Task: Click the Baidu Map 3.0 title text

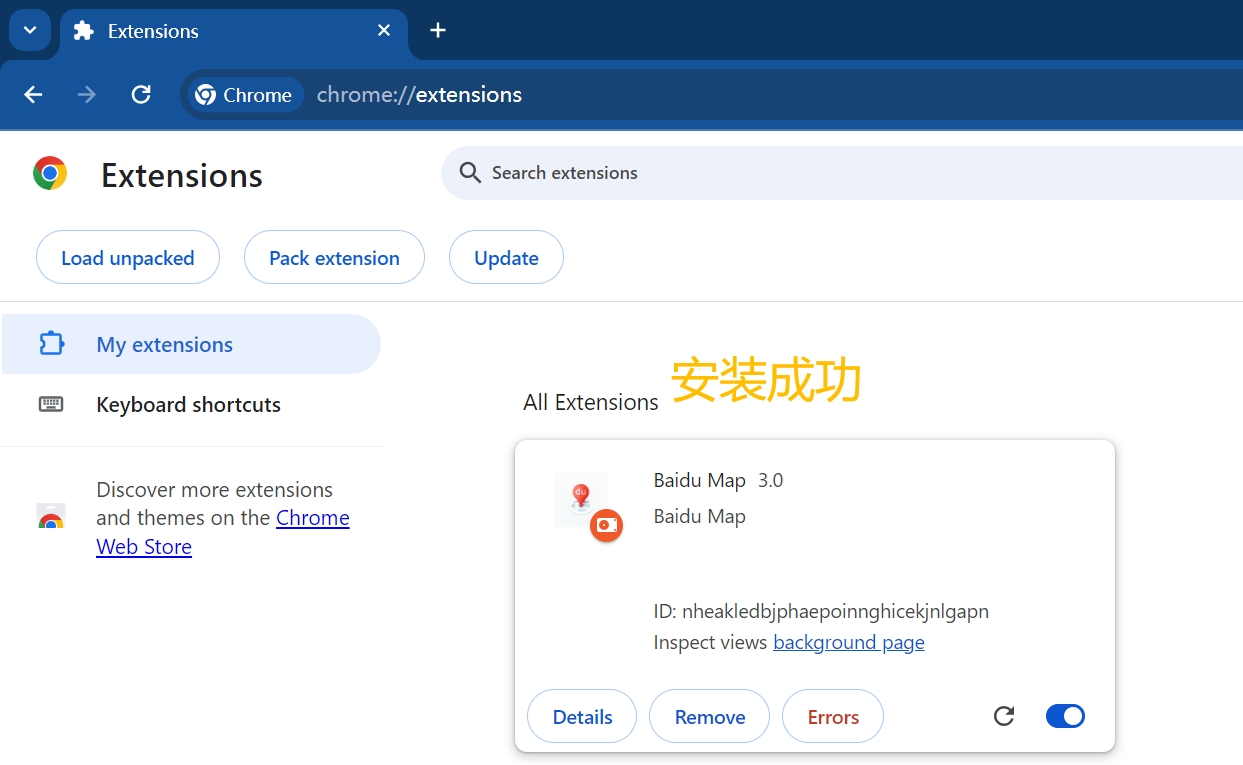Action: click(718, 481)
